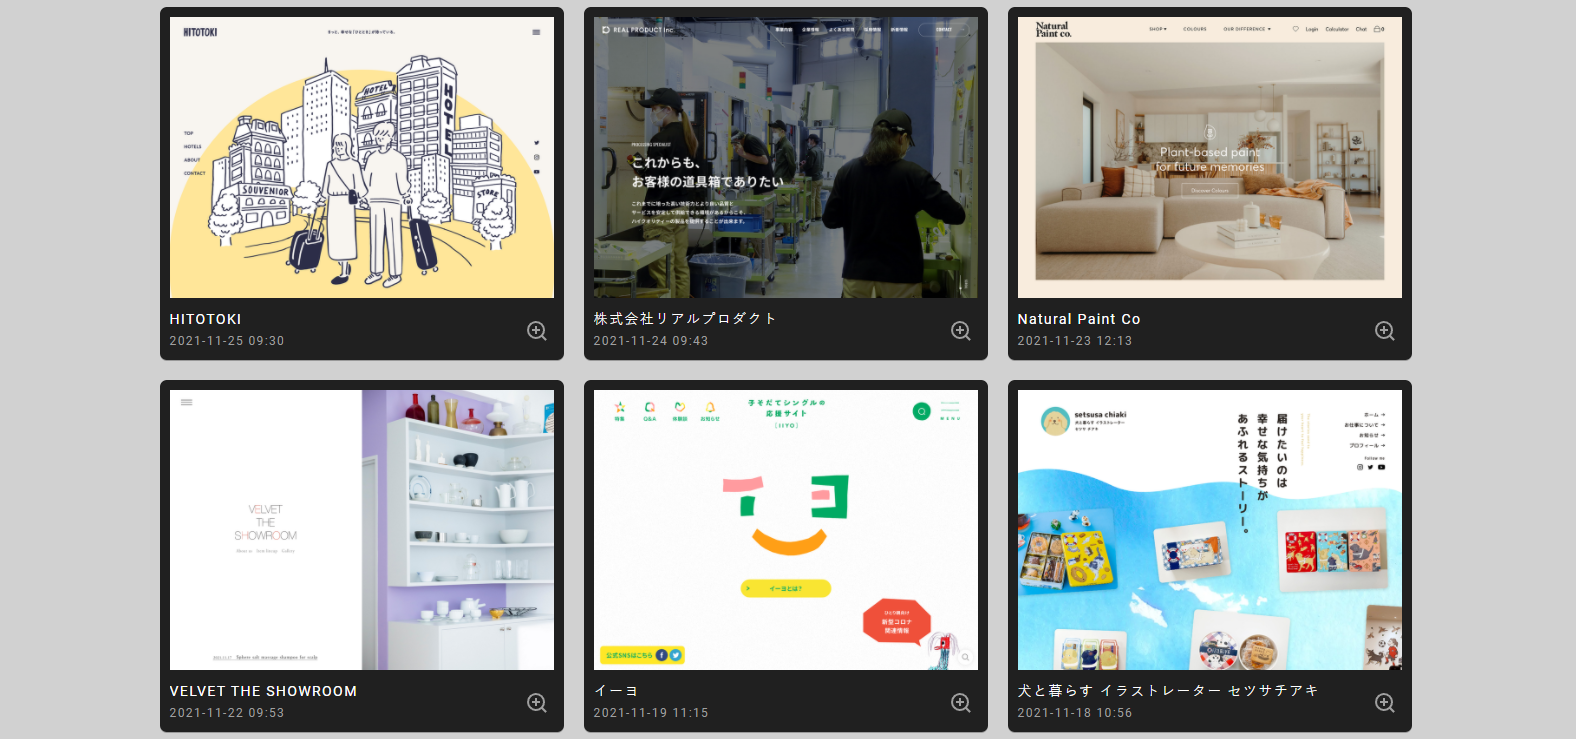Viewport: 1576px width, 739px height.
Task: Click the Natural Paint Co title
Action: coord(1079,319)
